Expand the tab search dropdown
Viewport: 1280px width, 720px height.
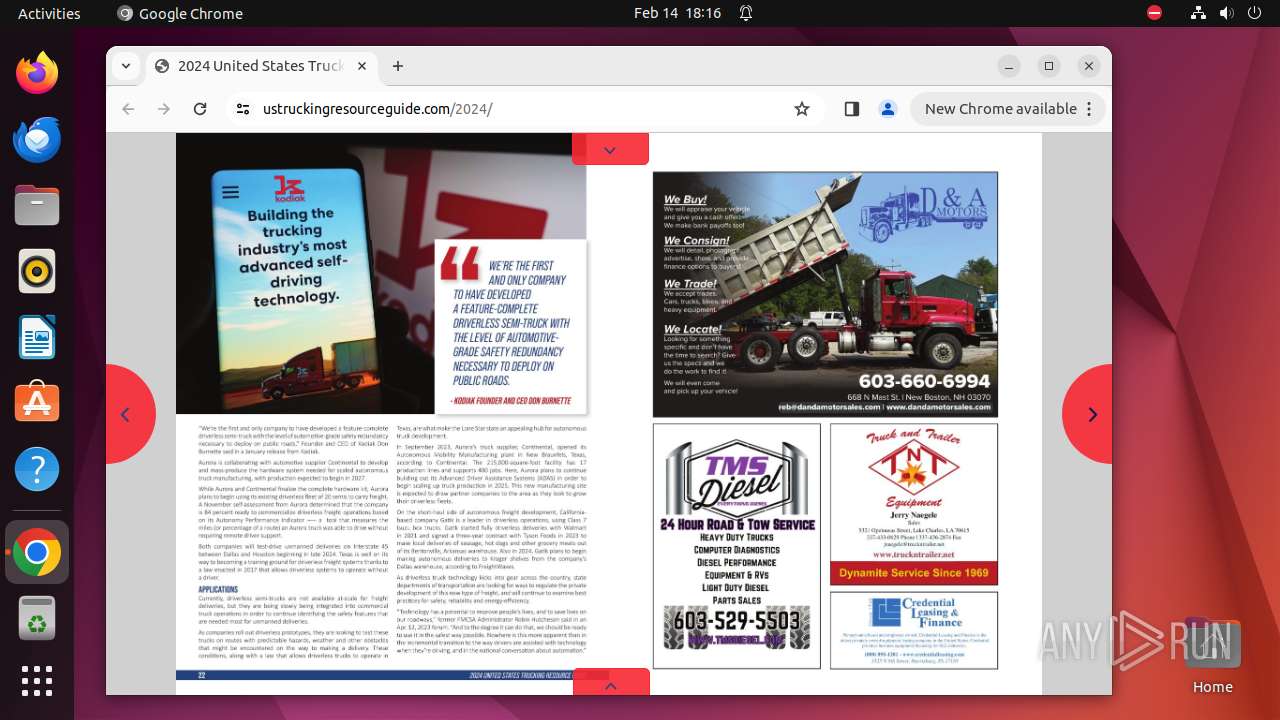(x=126, y=66)
